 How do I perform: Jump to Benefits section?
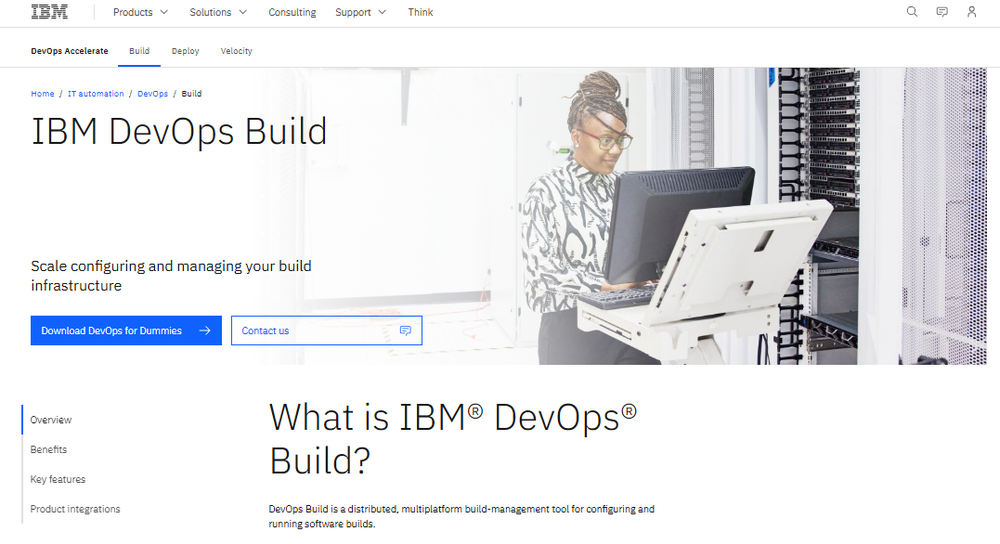click(48, 450)
